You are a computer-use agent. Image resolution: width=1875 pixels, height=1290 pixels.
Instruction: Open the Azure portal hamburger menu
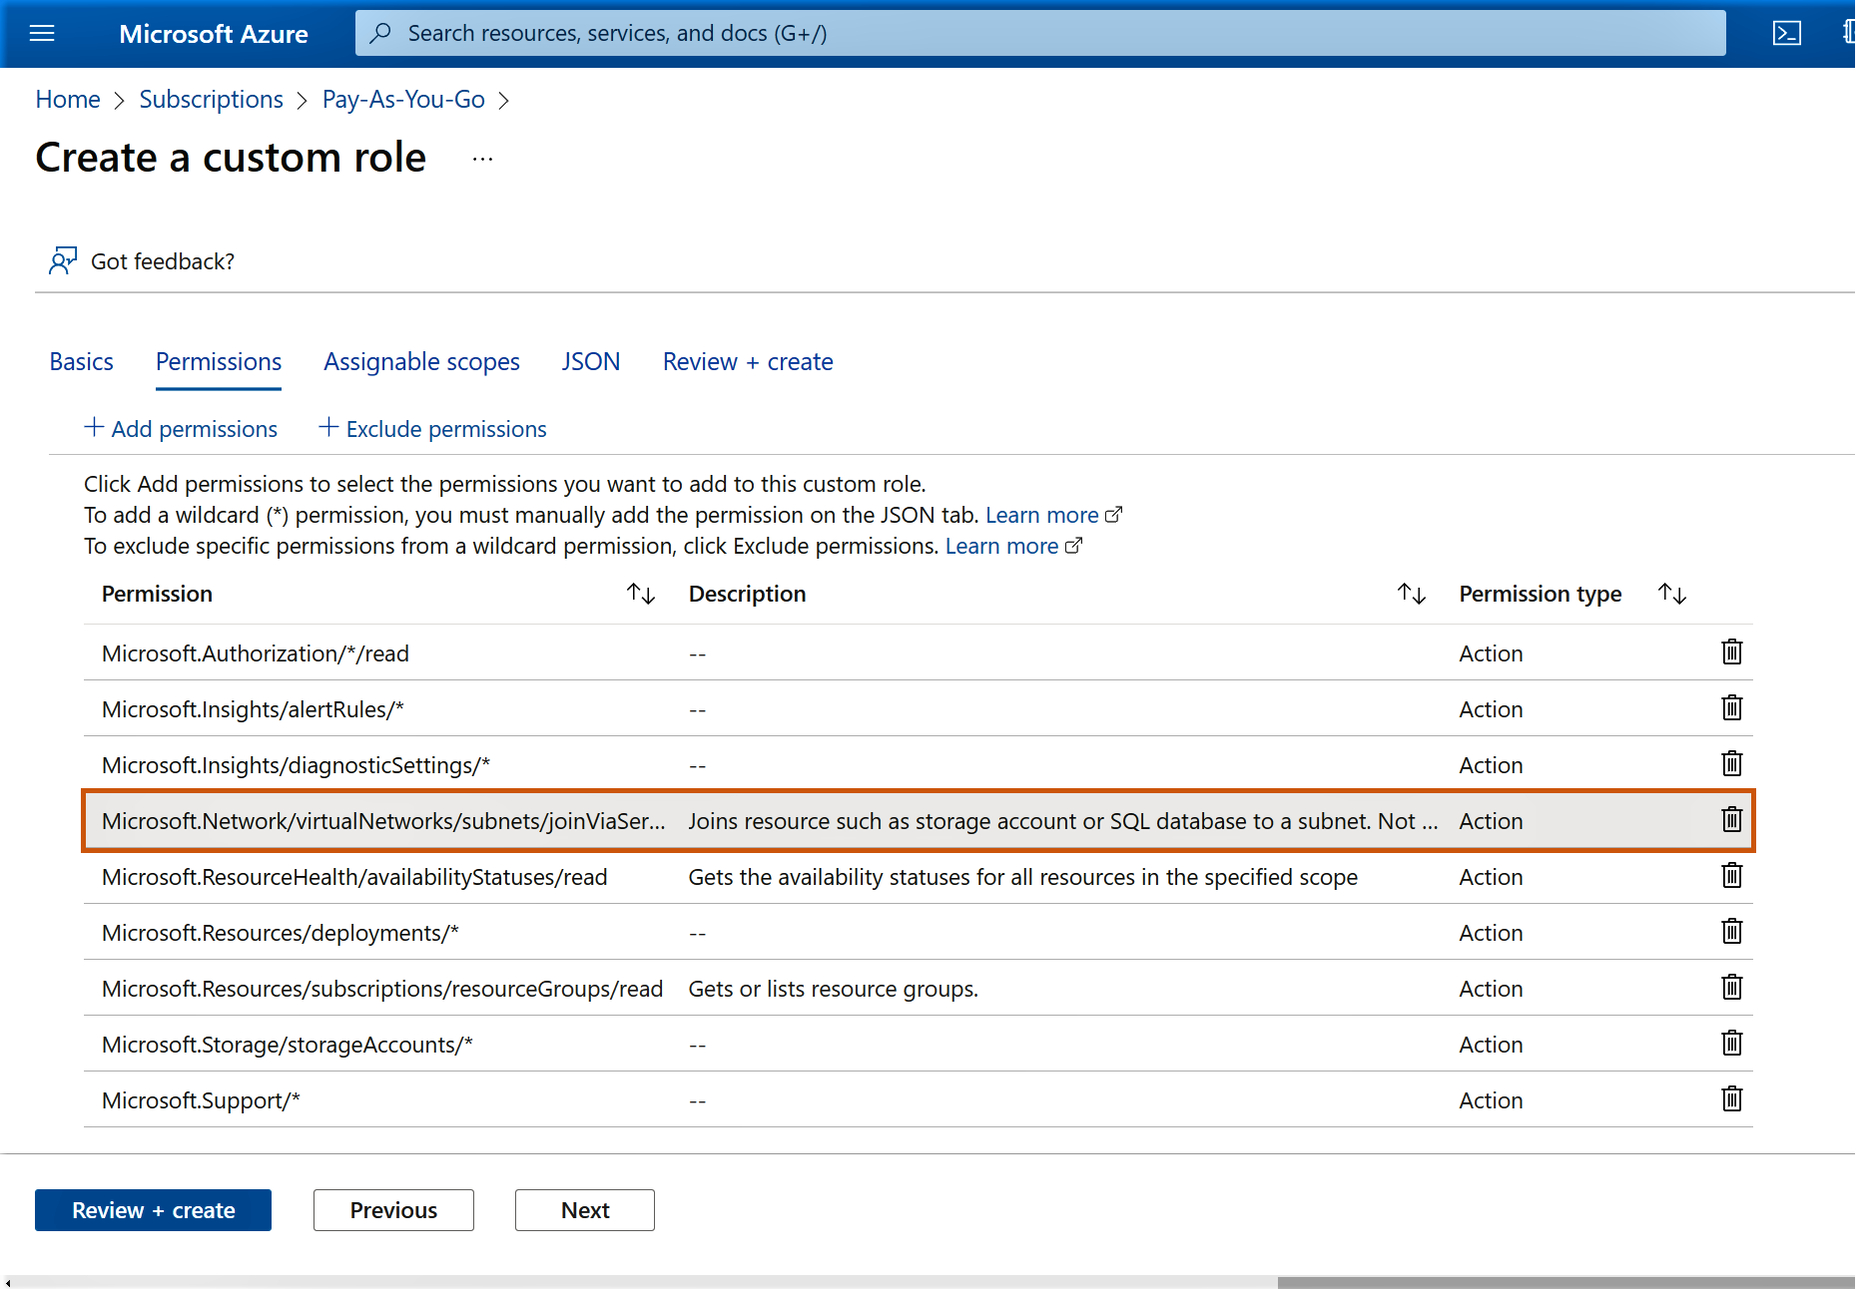click(42, 34)
